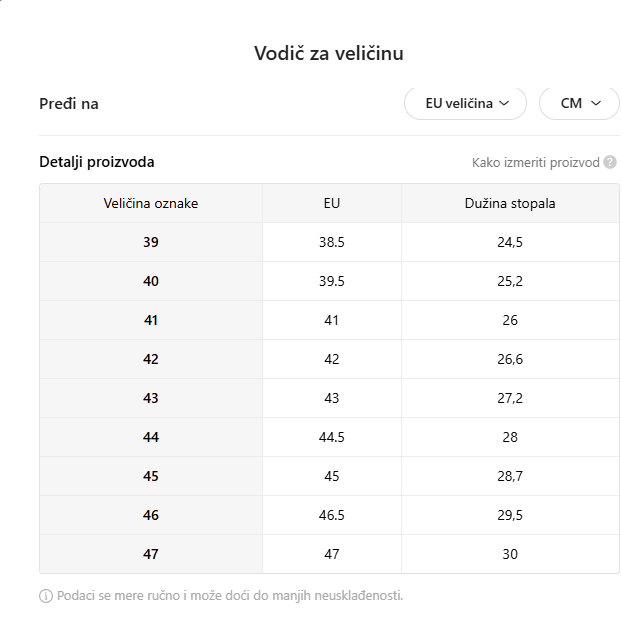Select the size 44 label row

point(151,437)
